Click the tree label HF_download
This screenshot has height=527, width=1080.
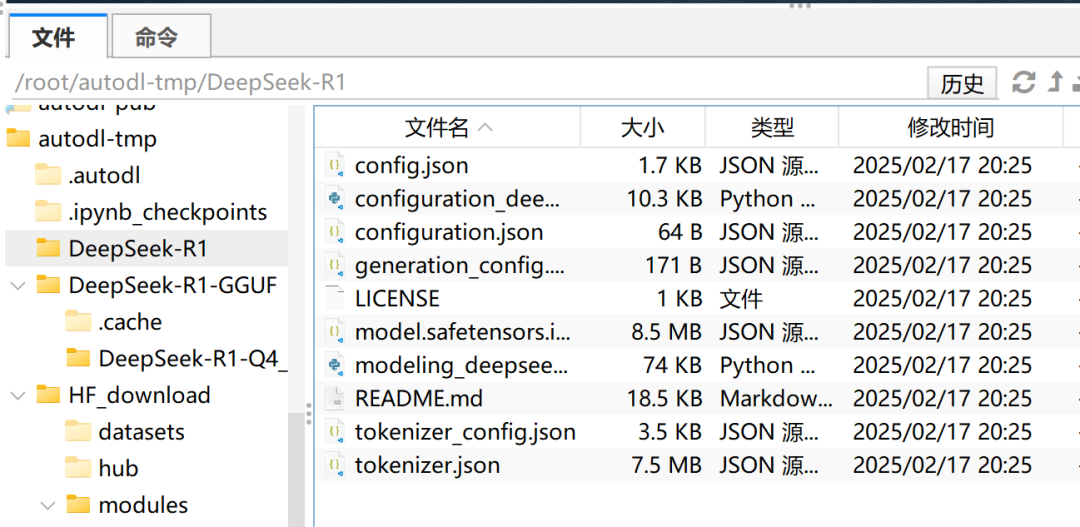click(x=139, y=395)
